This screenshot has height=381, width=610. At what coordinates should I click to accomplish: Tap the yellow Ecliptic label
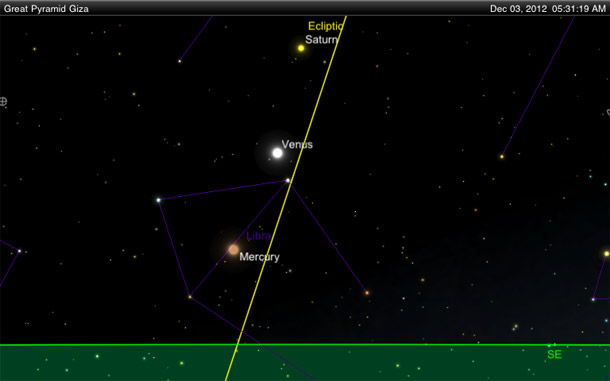coord(326,26)
